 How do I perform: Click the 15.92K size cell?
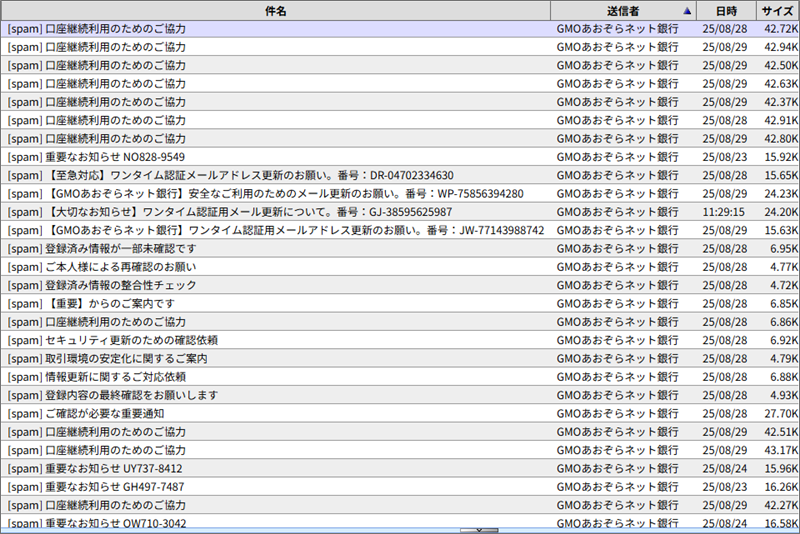coord(781,157)
